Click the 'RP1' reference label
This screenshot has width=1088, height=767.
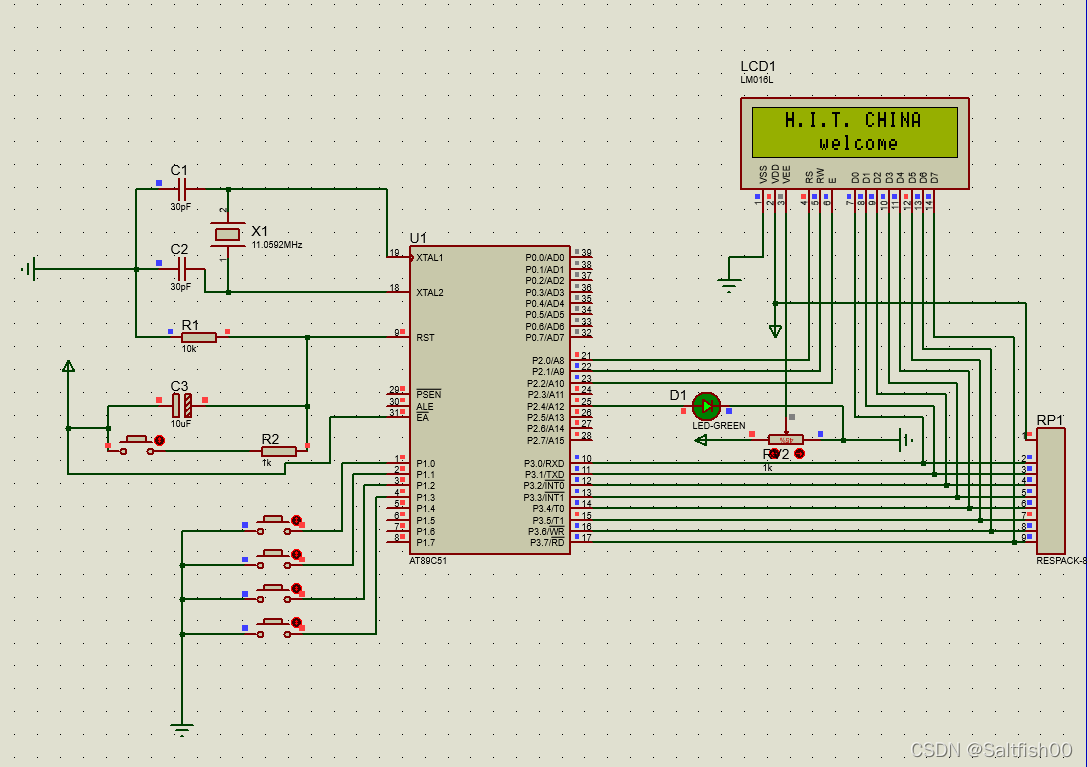click(x=1050, y=420)
